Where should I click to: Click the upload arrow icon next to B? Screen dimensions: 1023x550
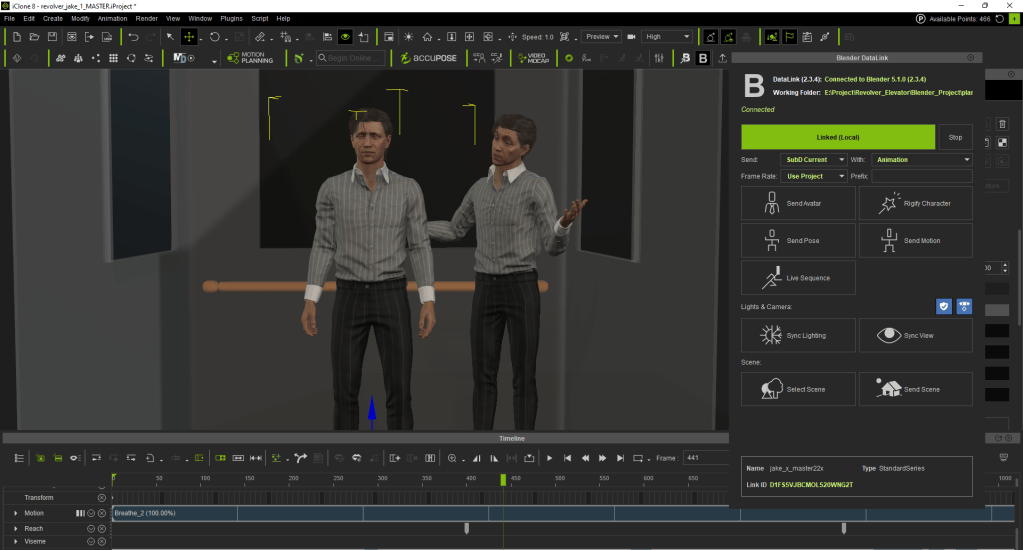(x=722, y=58)
